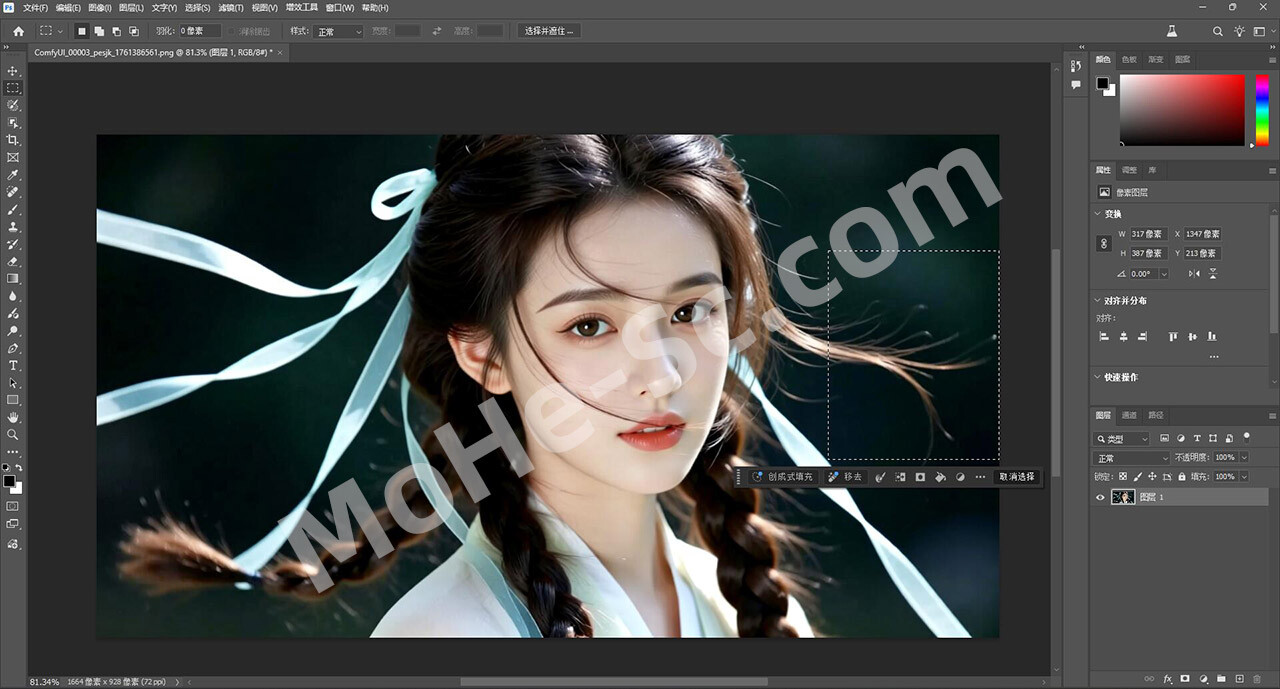The image size is (1280, 689).
Task: Select the Horizontal Type (T) tool
Action: (13, 366)
